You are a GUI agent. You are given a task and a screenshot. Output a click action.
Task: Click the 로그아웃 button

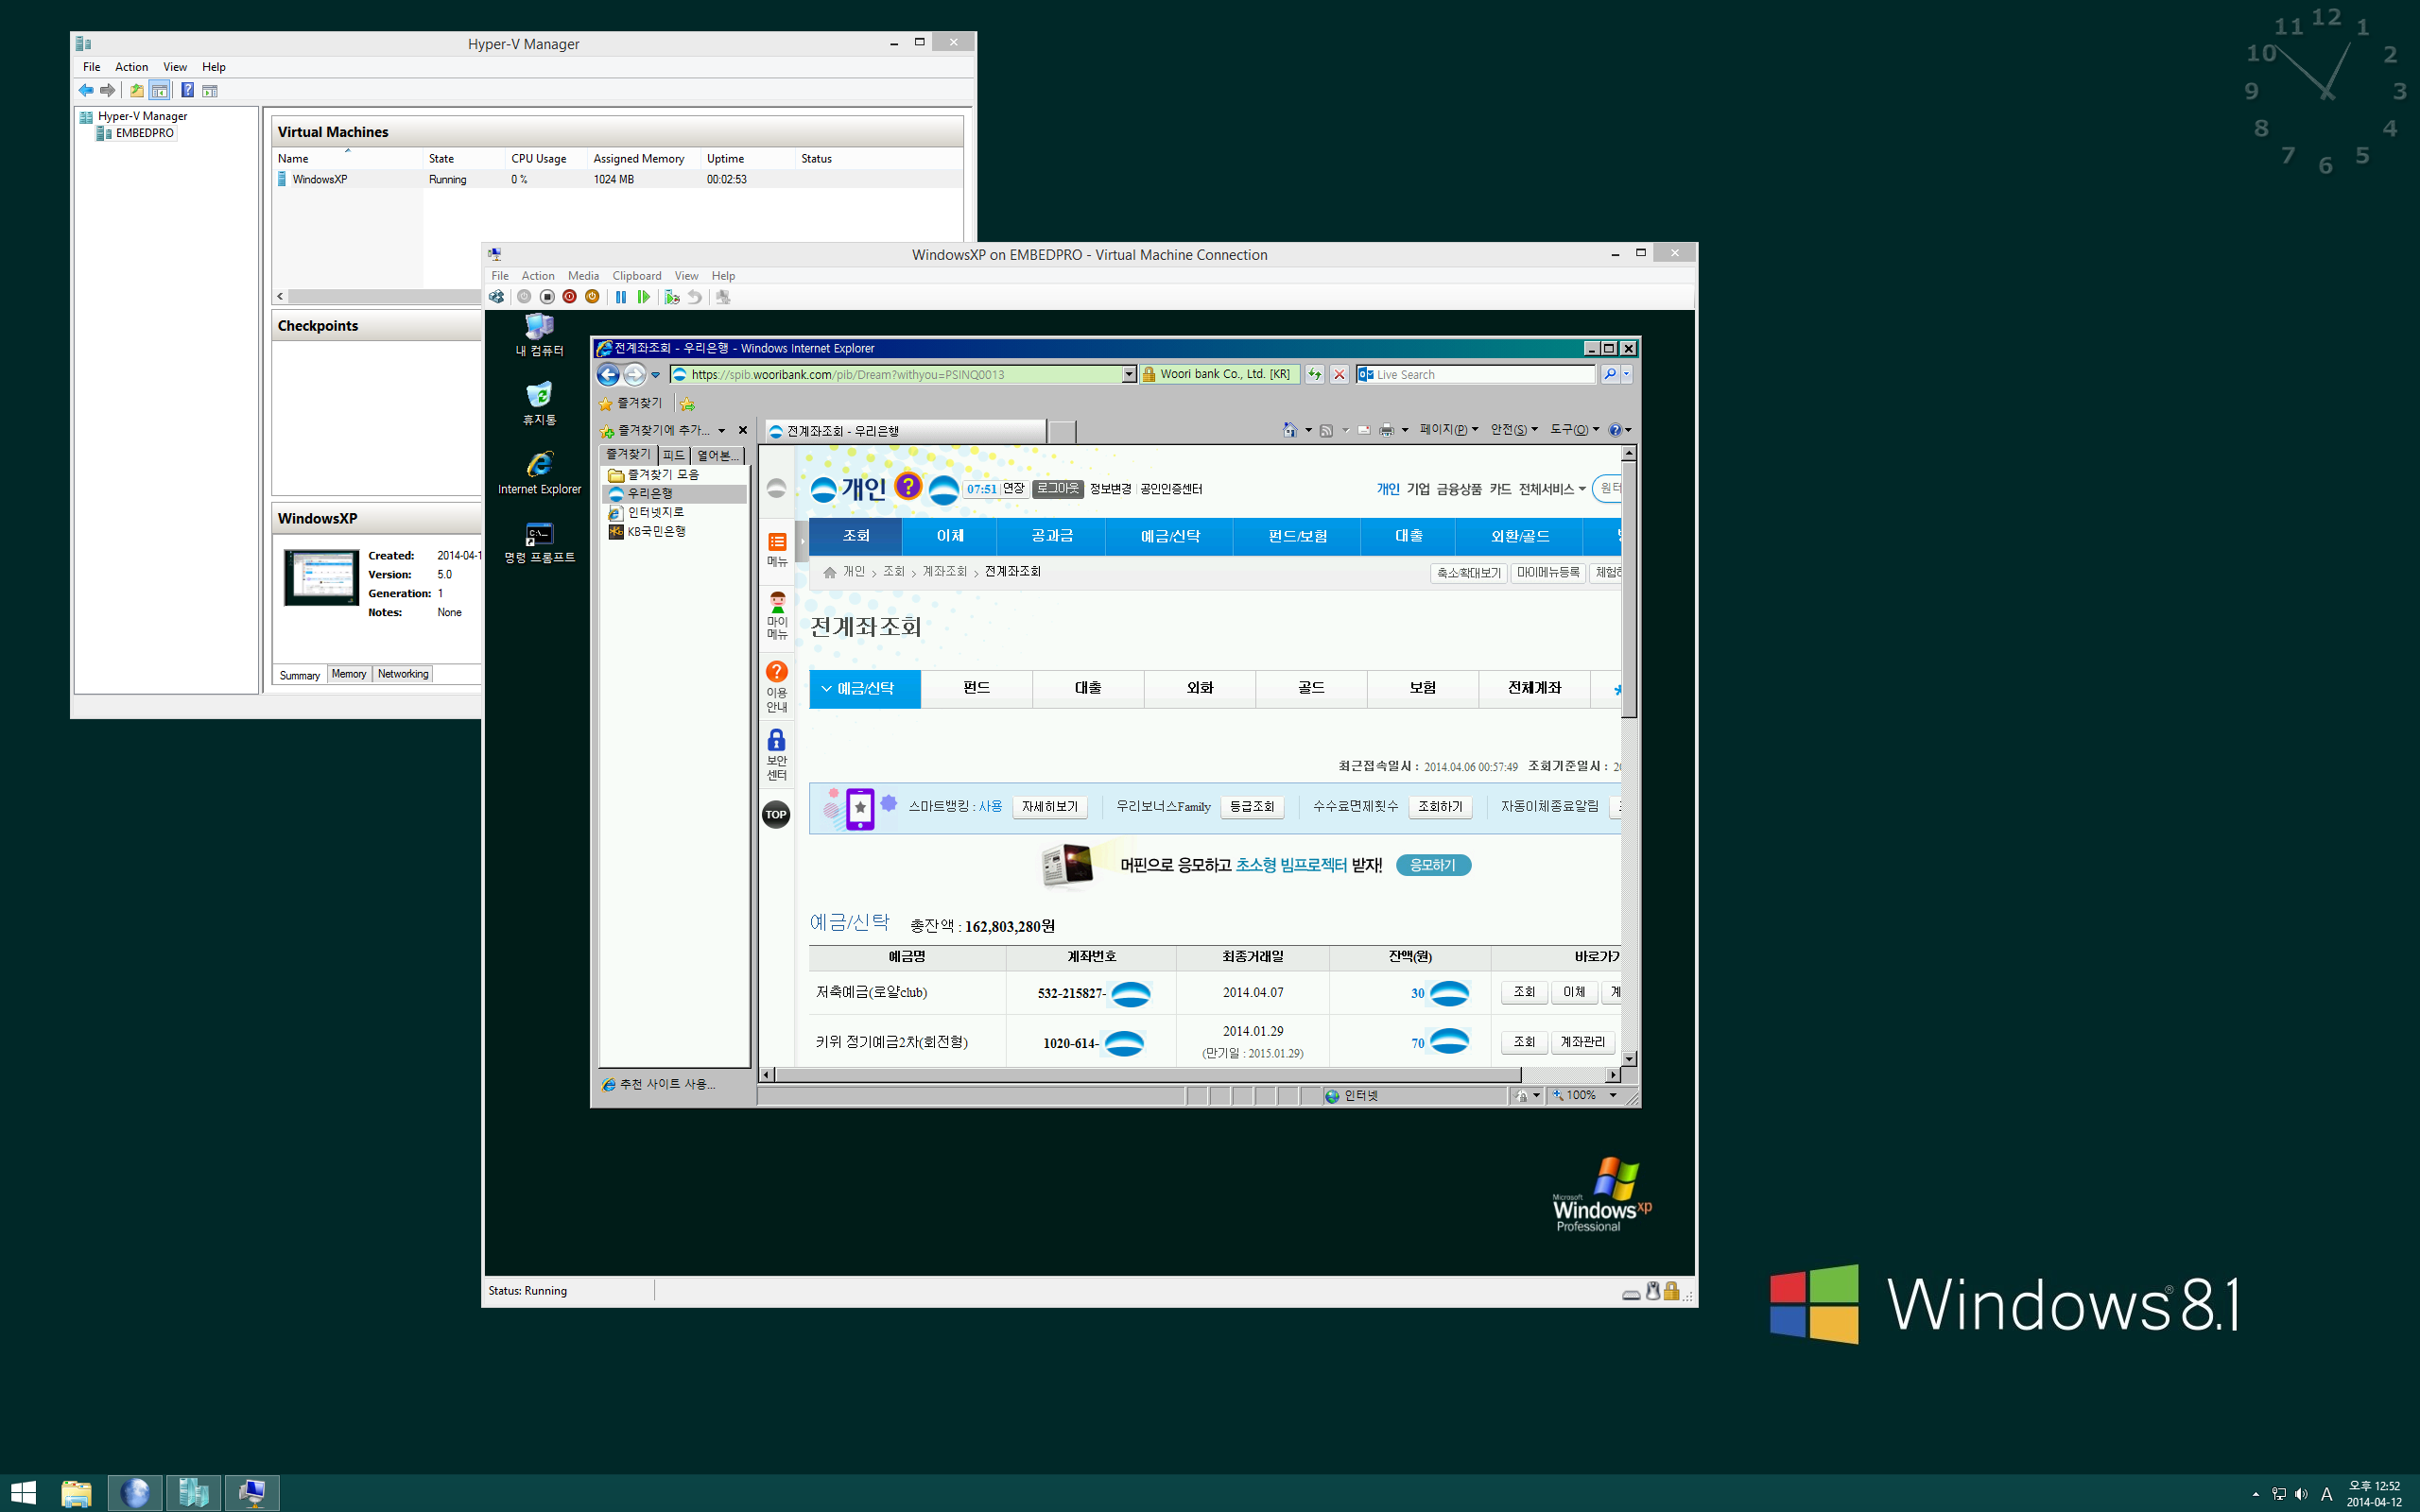(x=1057, y=488)
